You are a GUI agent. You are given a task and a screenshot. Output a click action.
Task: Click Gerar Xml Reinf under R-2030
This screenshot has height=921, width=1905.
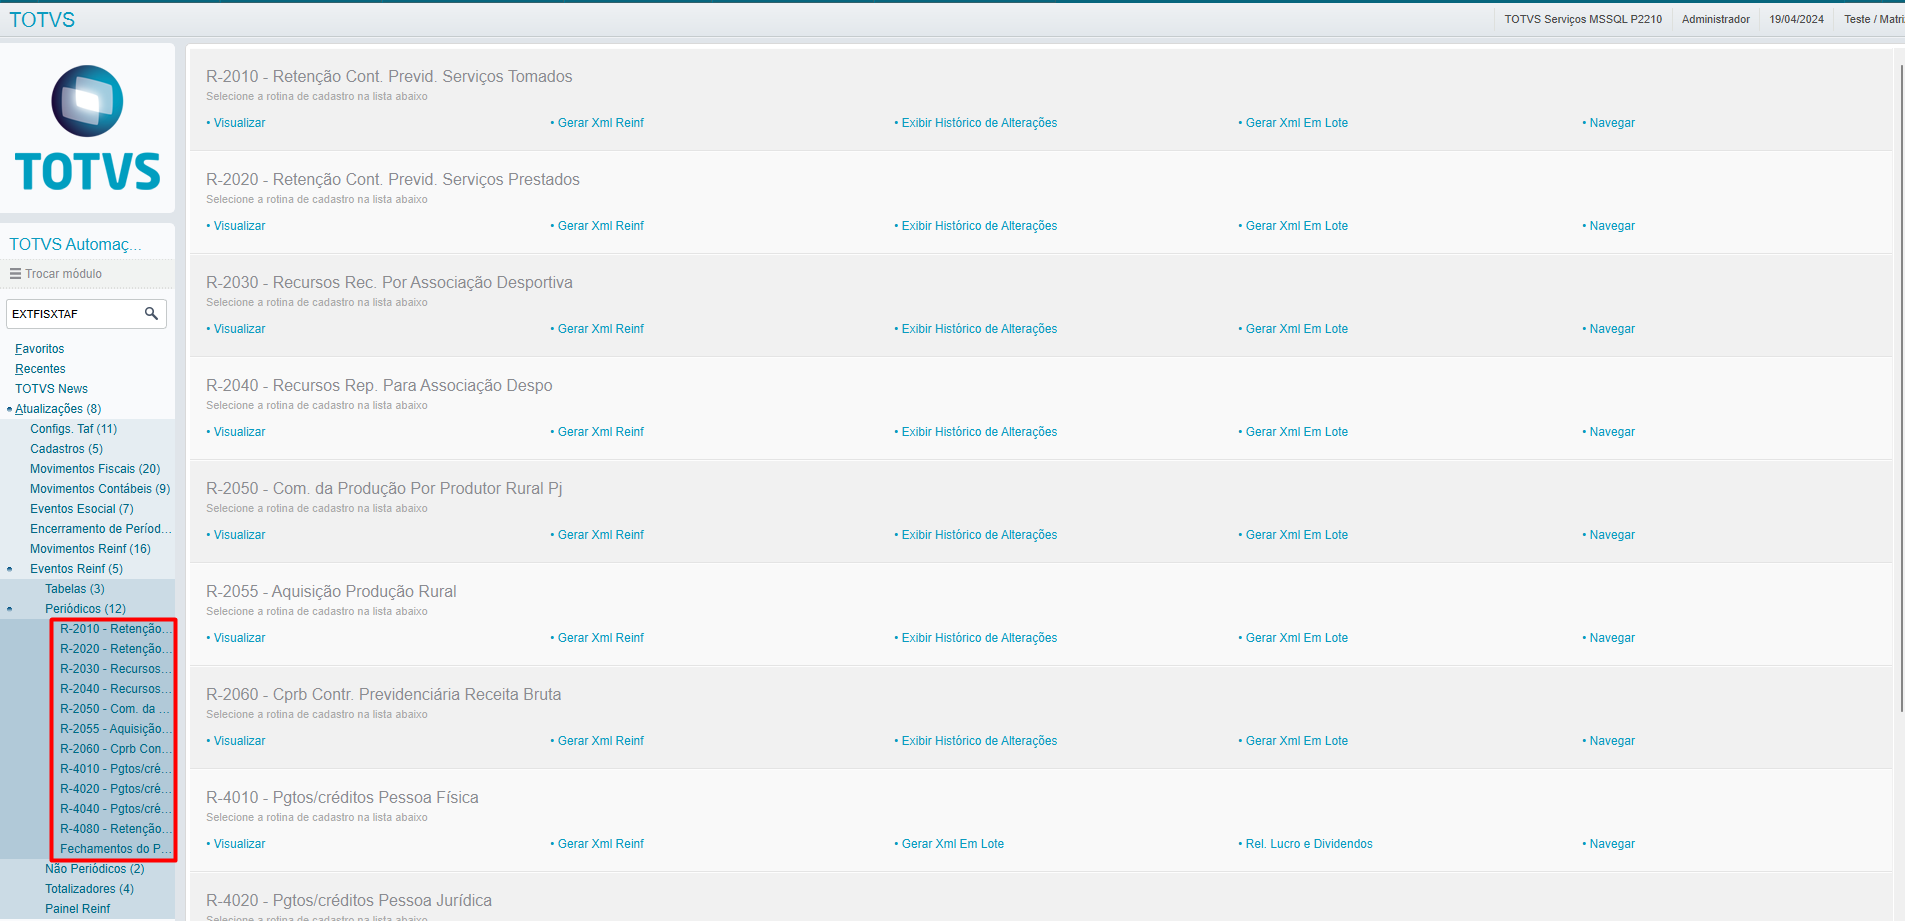[x=600, y=329]
